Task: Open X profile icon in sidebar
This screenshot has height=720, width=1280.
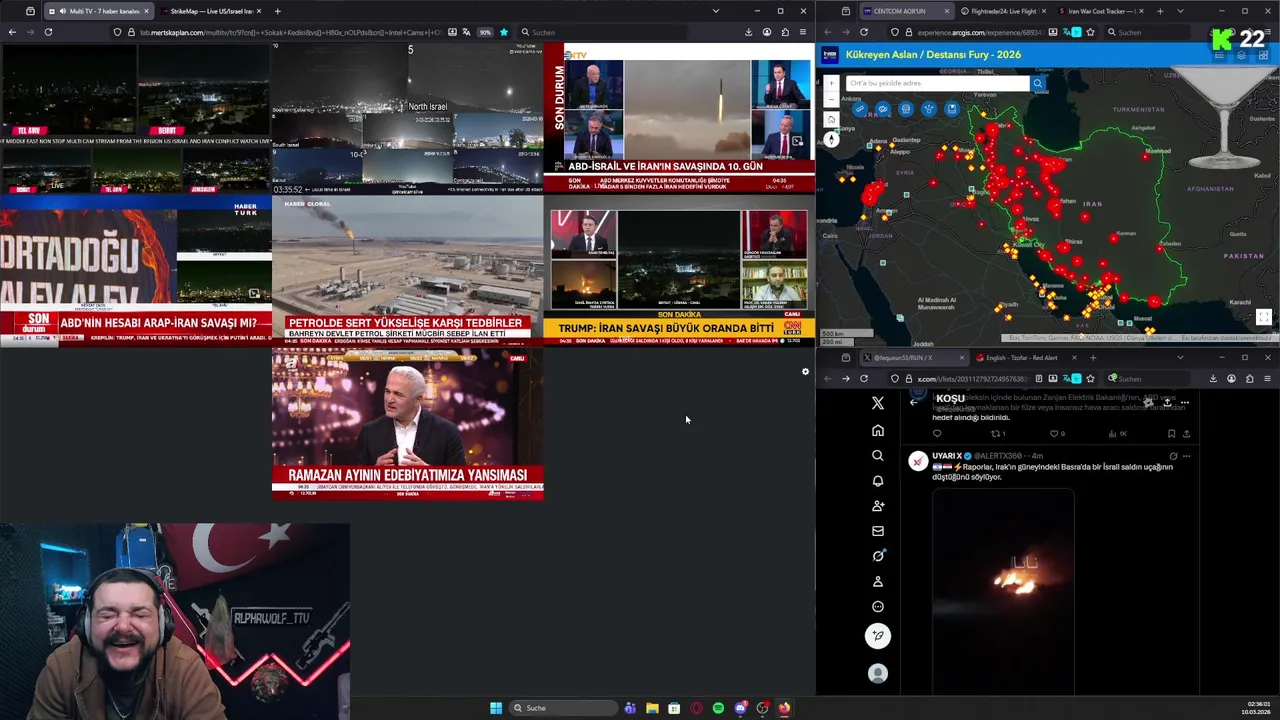Action: click(x=878, y=581)
